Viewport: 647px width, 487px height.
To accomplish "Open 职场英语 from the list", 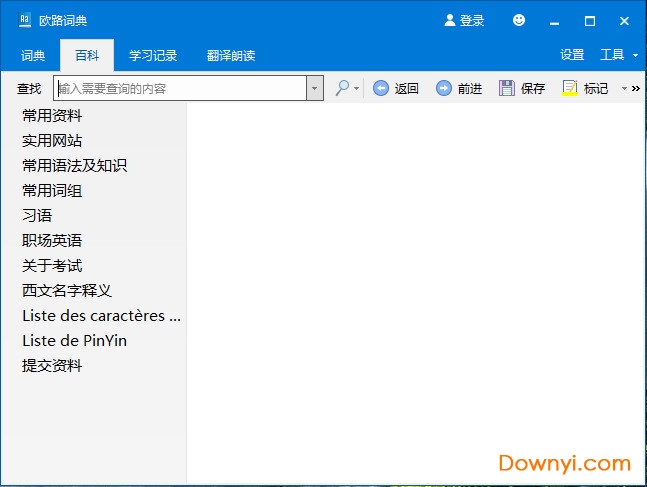I will click(52, 240).
